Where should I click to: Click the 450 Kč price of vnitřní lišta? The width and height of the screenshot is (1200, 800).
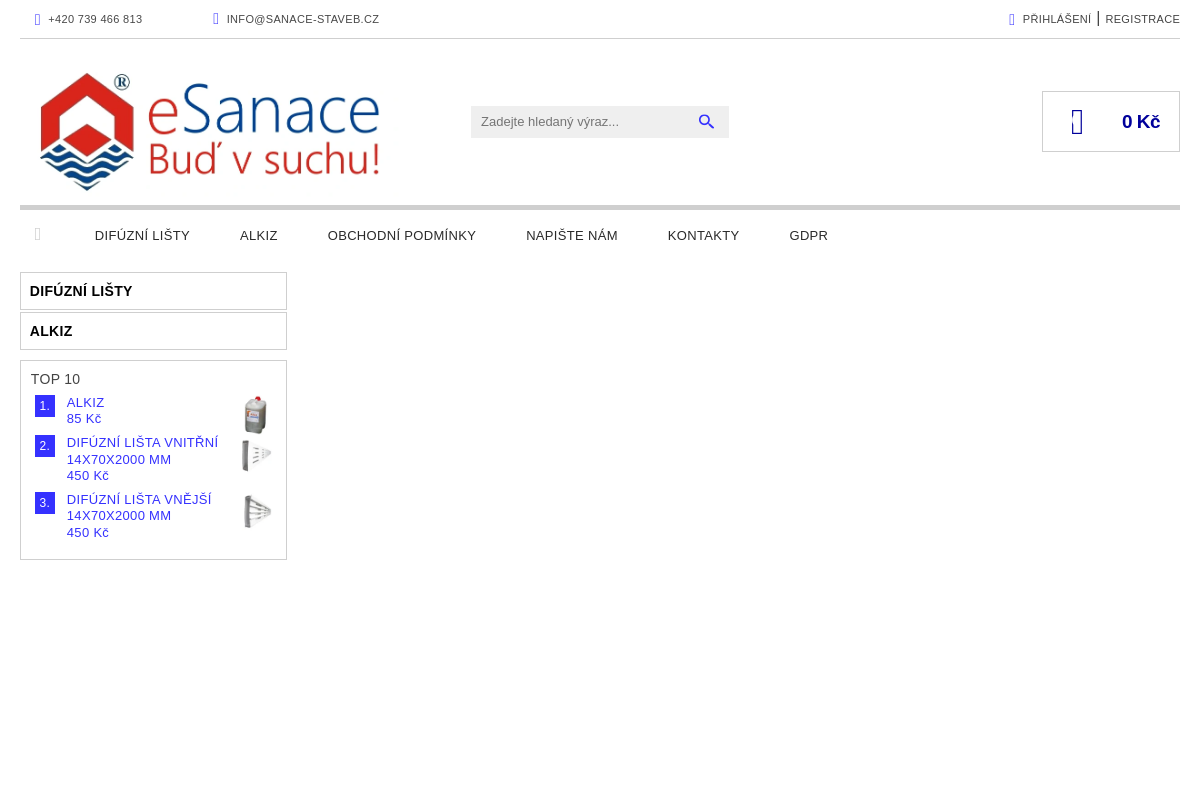pos(88,476)
